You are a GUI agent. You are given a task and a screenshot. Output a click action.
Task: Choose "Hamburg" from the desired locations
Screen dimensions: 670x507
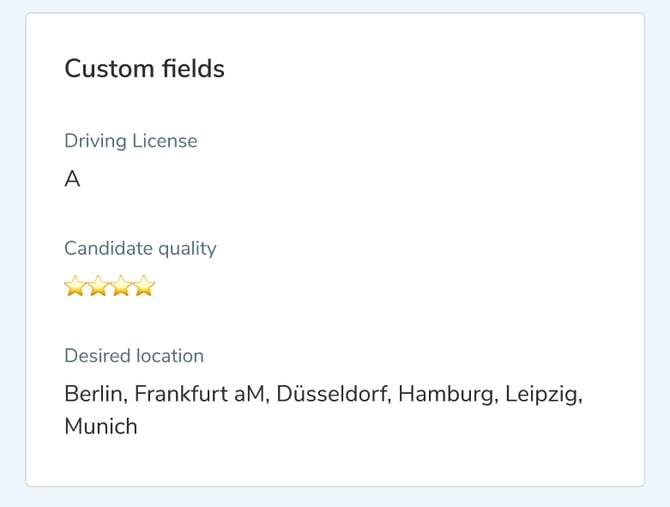click(x=445, y=394)
